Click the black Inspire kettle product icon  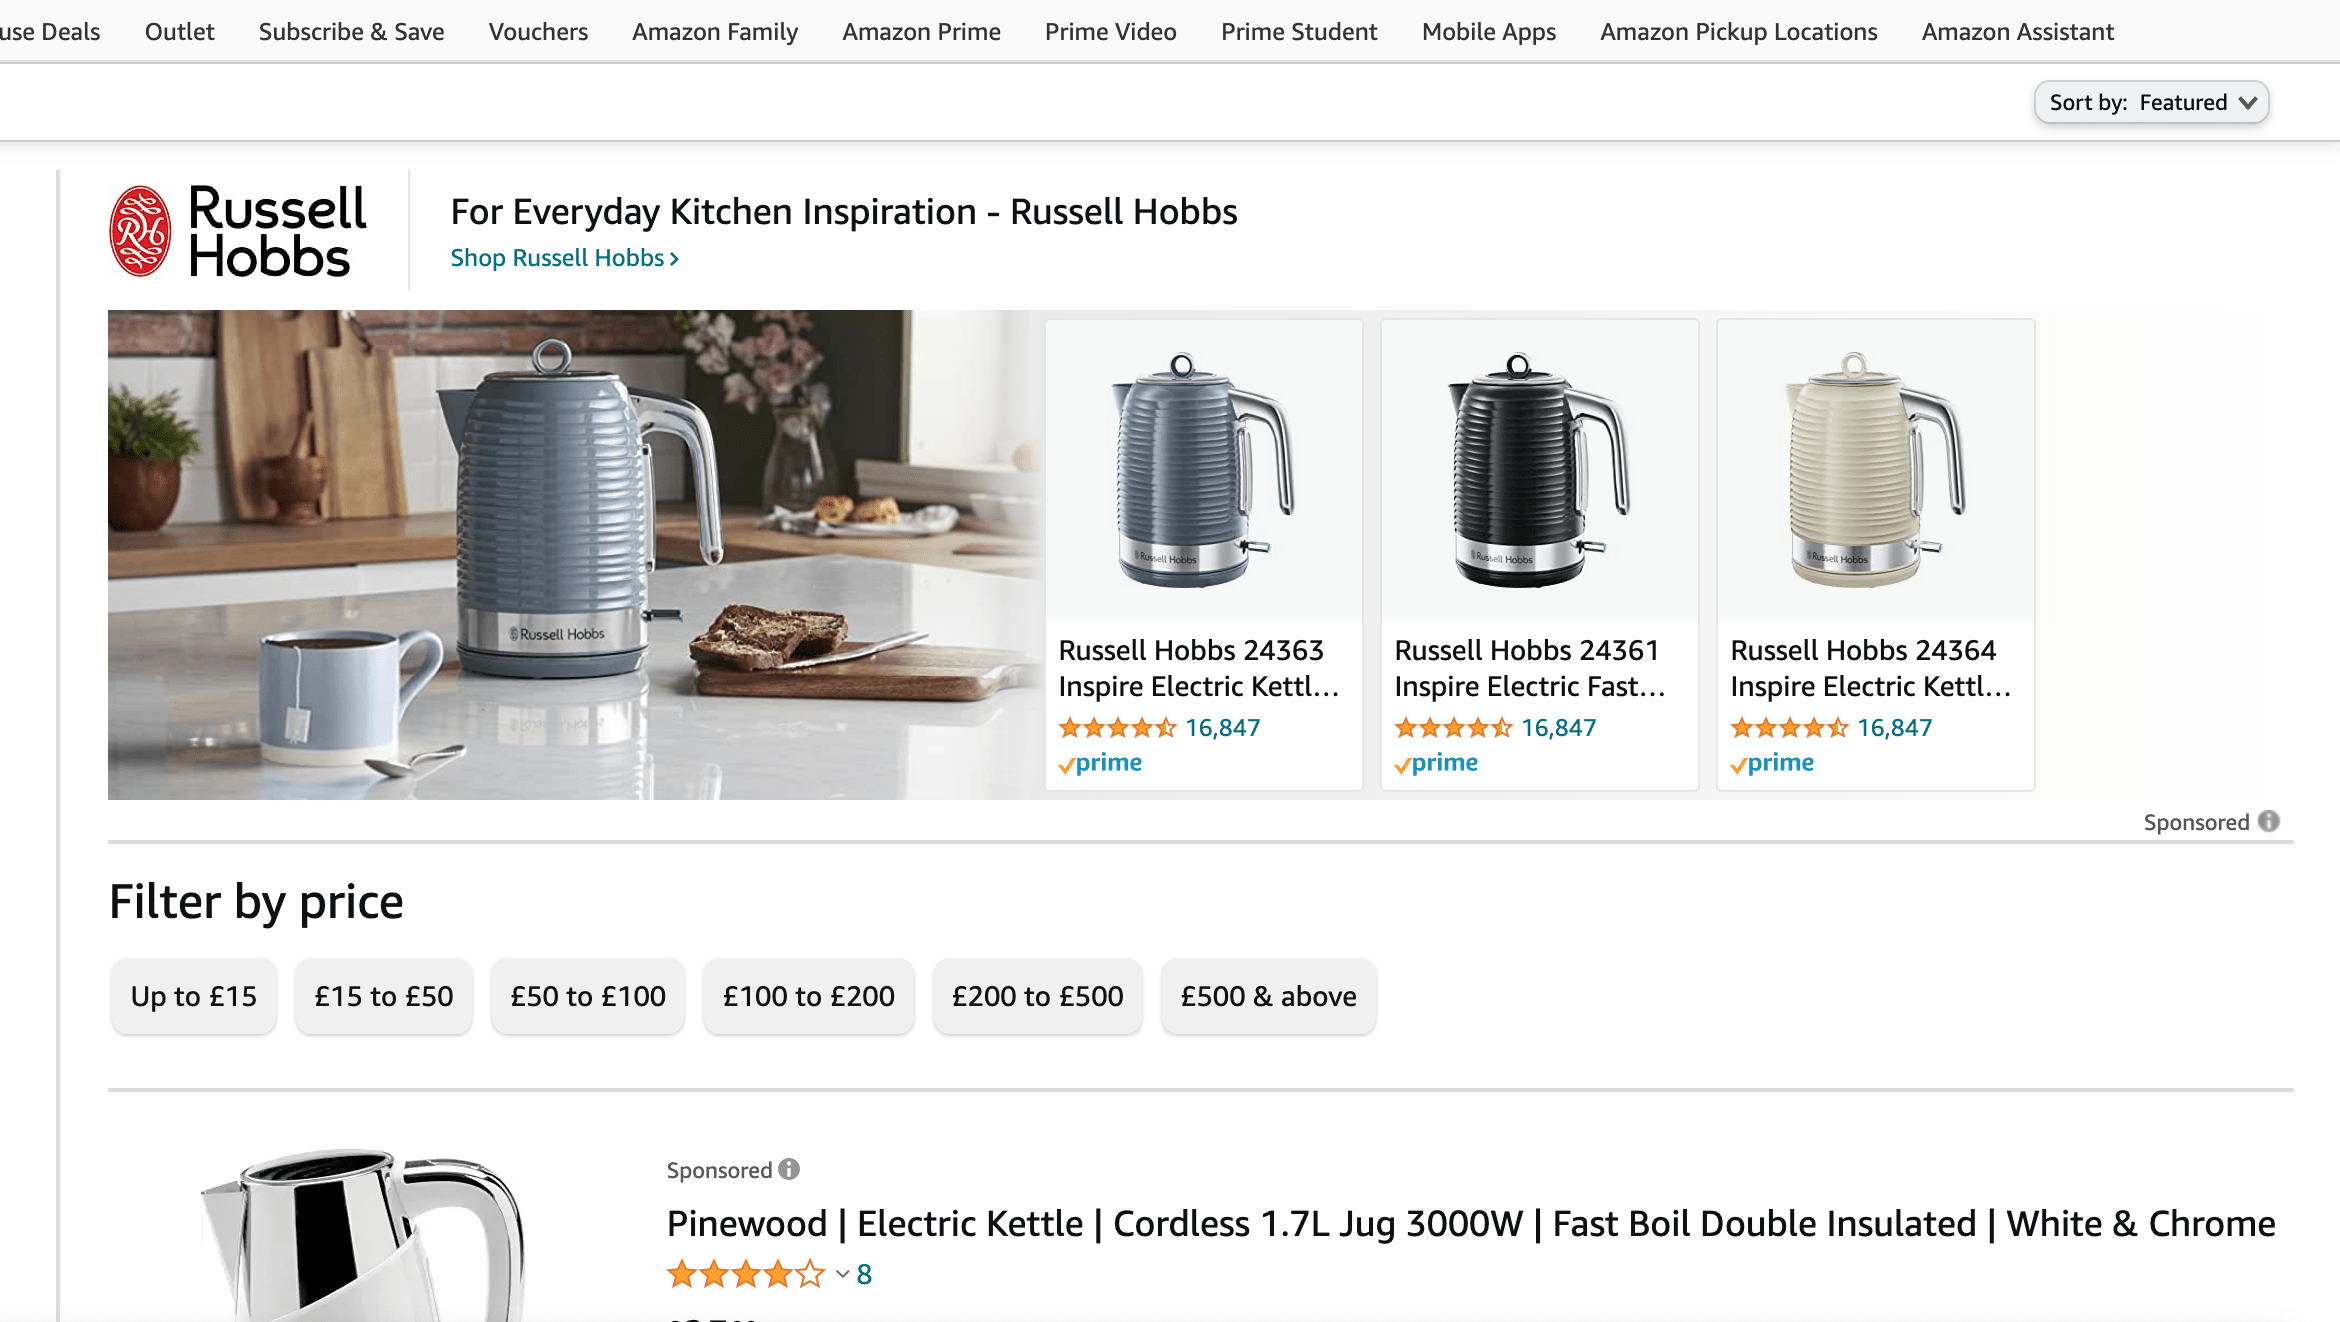1540,467
